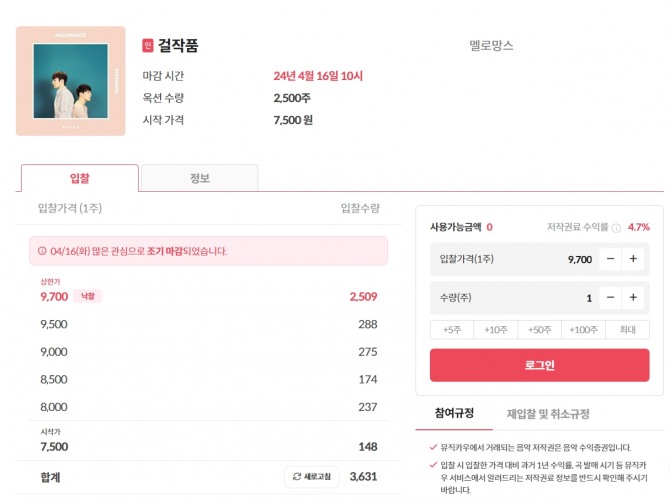
Task: Switch to the 입찰 tab
Action: click(x=80, y=178)
